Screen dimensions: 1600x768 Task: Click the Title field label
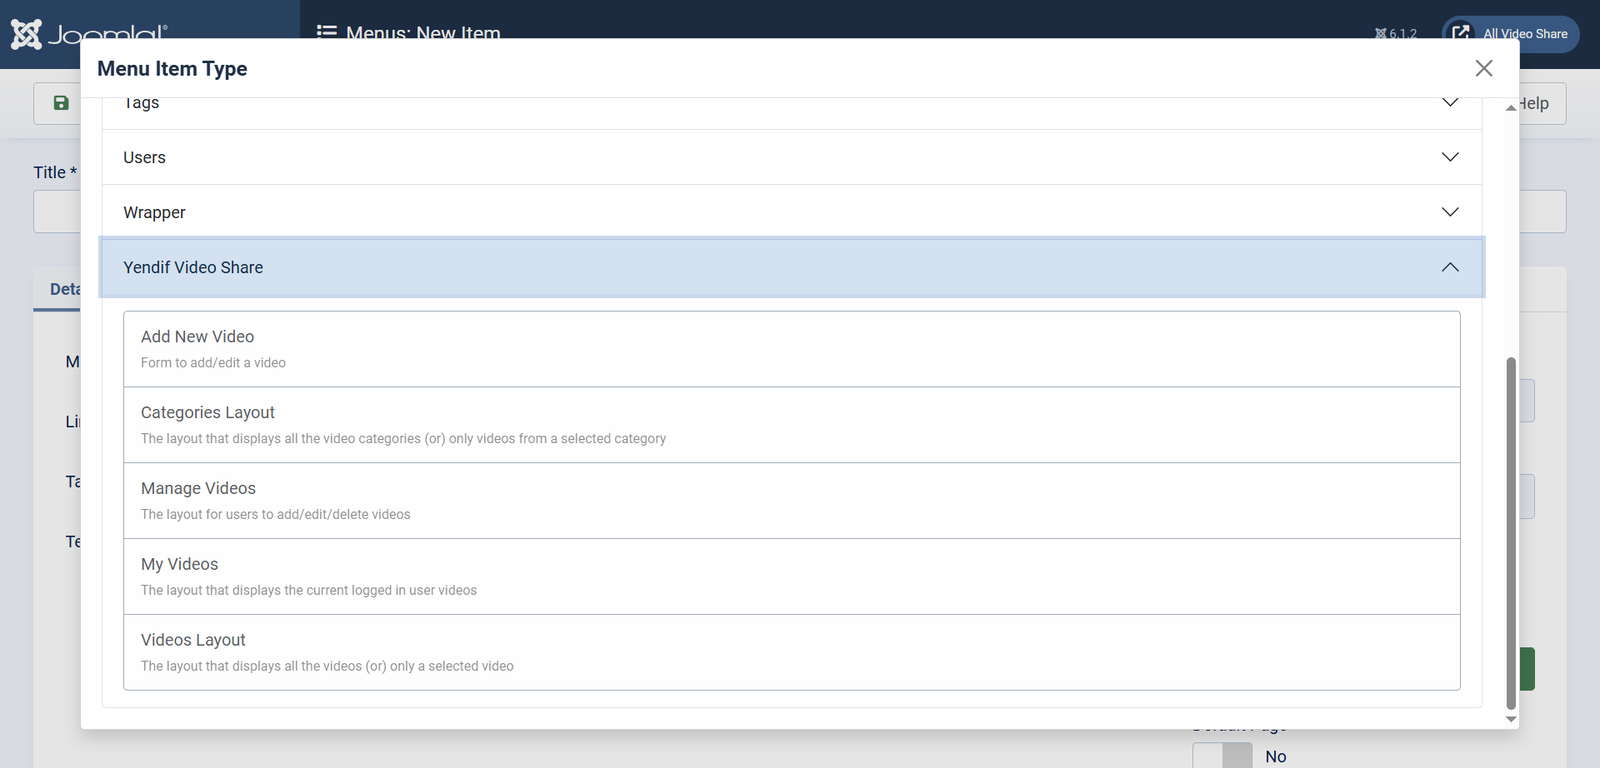[x=55, y=172]
